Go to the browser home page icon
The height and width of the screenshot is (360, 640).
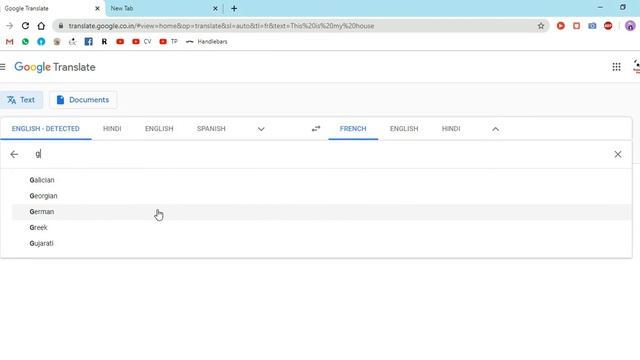(x=41, y=26)
